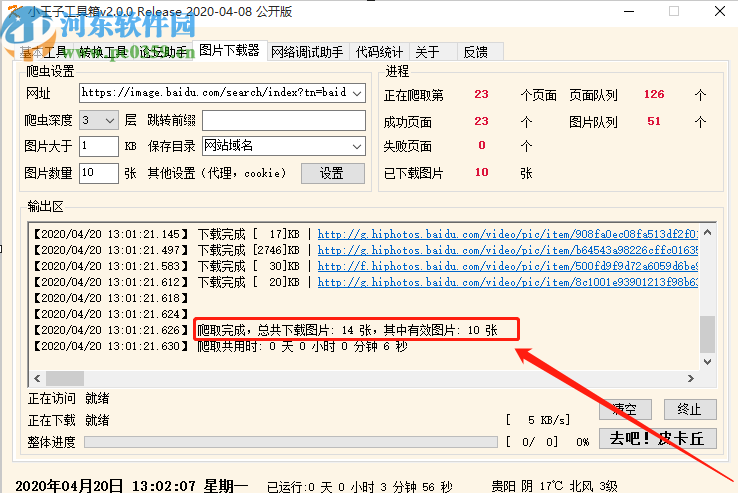Click the 已运行 uptime status text
This screenshot has height=493, width=738.
click(x=360, y=486)
